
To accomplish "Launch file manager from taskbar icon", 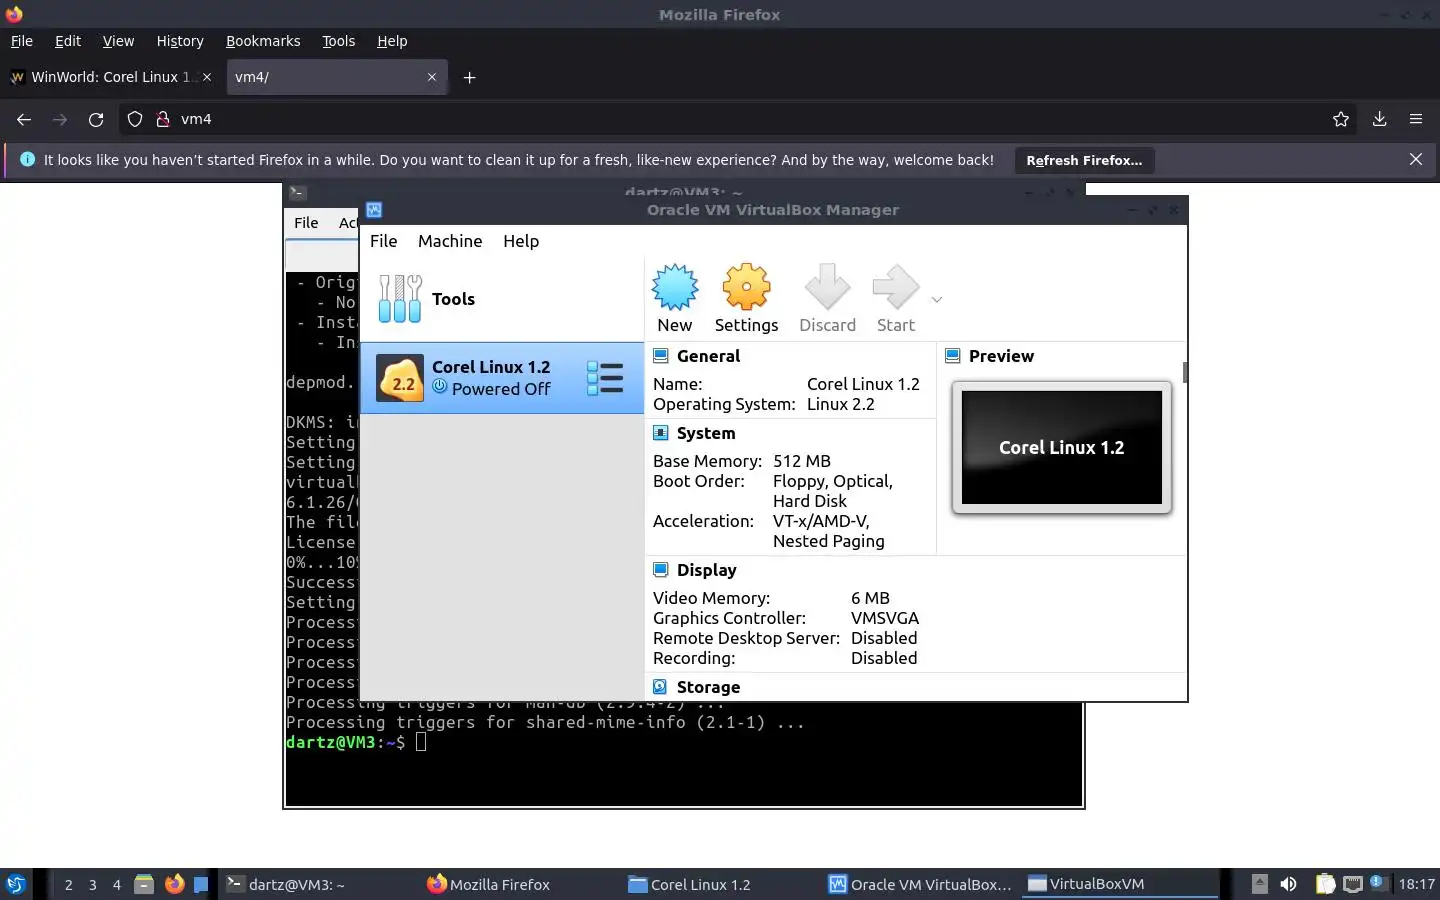I will 144,884.
